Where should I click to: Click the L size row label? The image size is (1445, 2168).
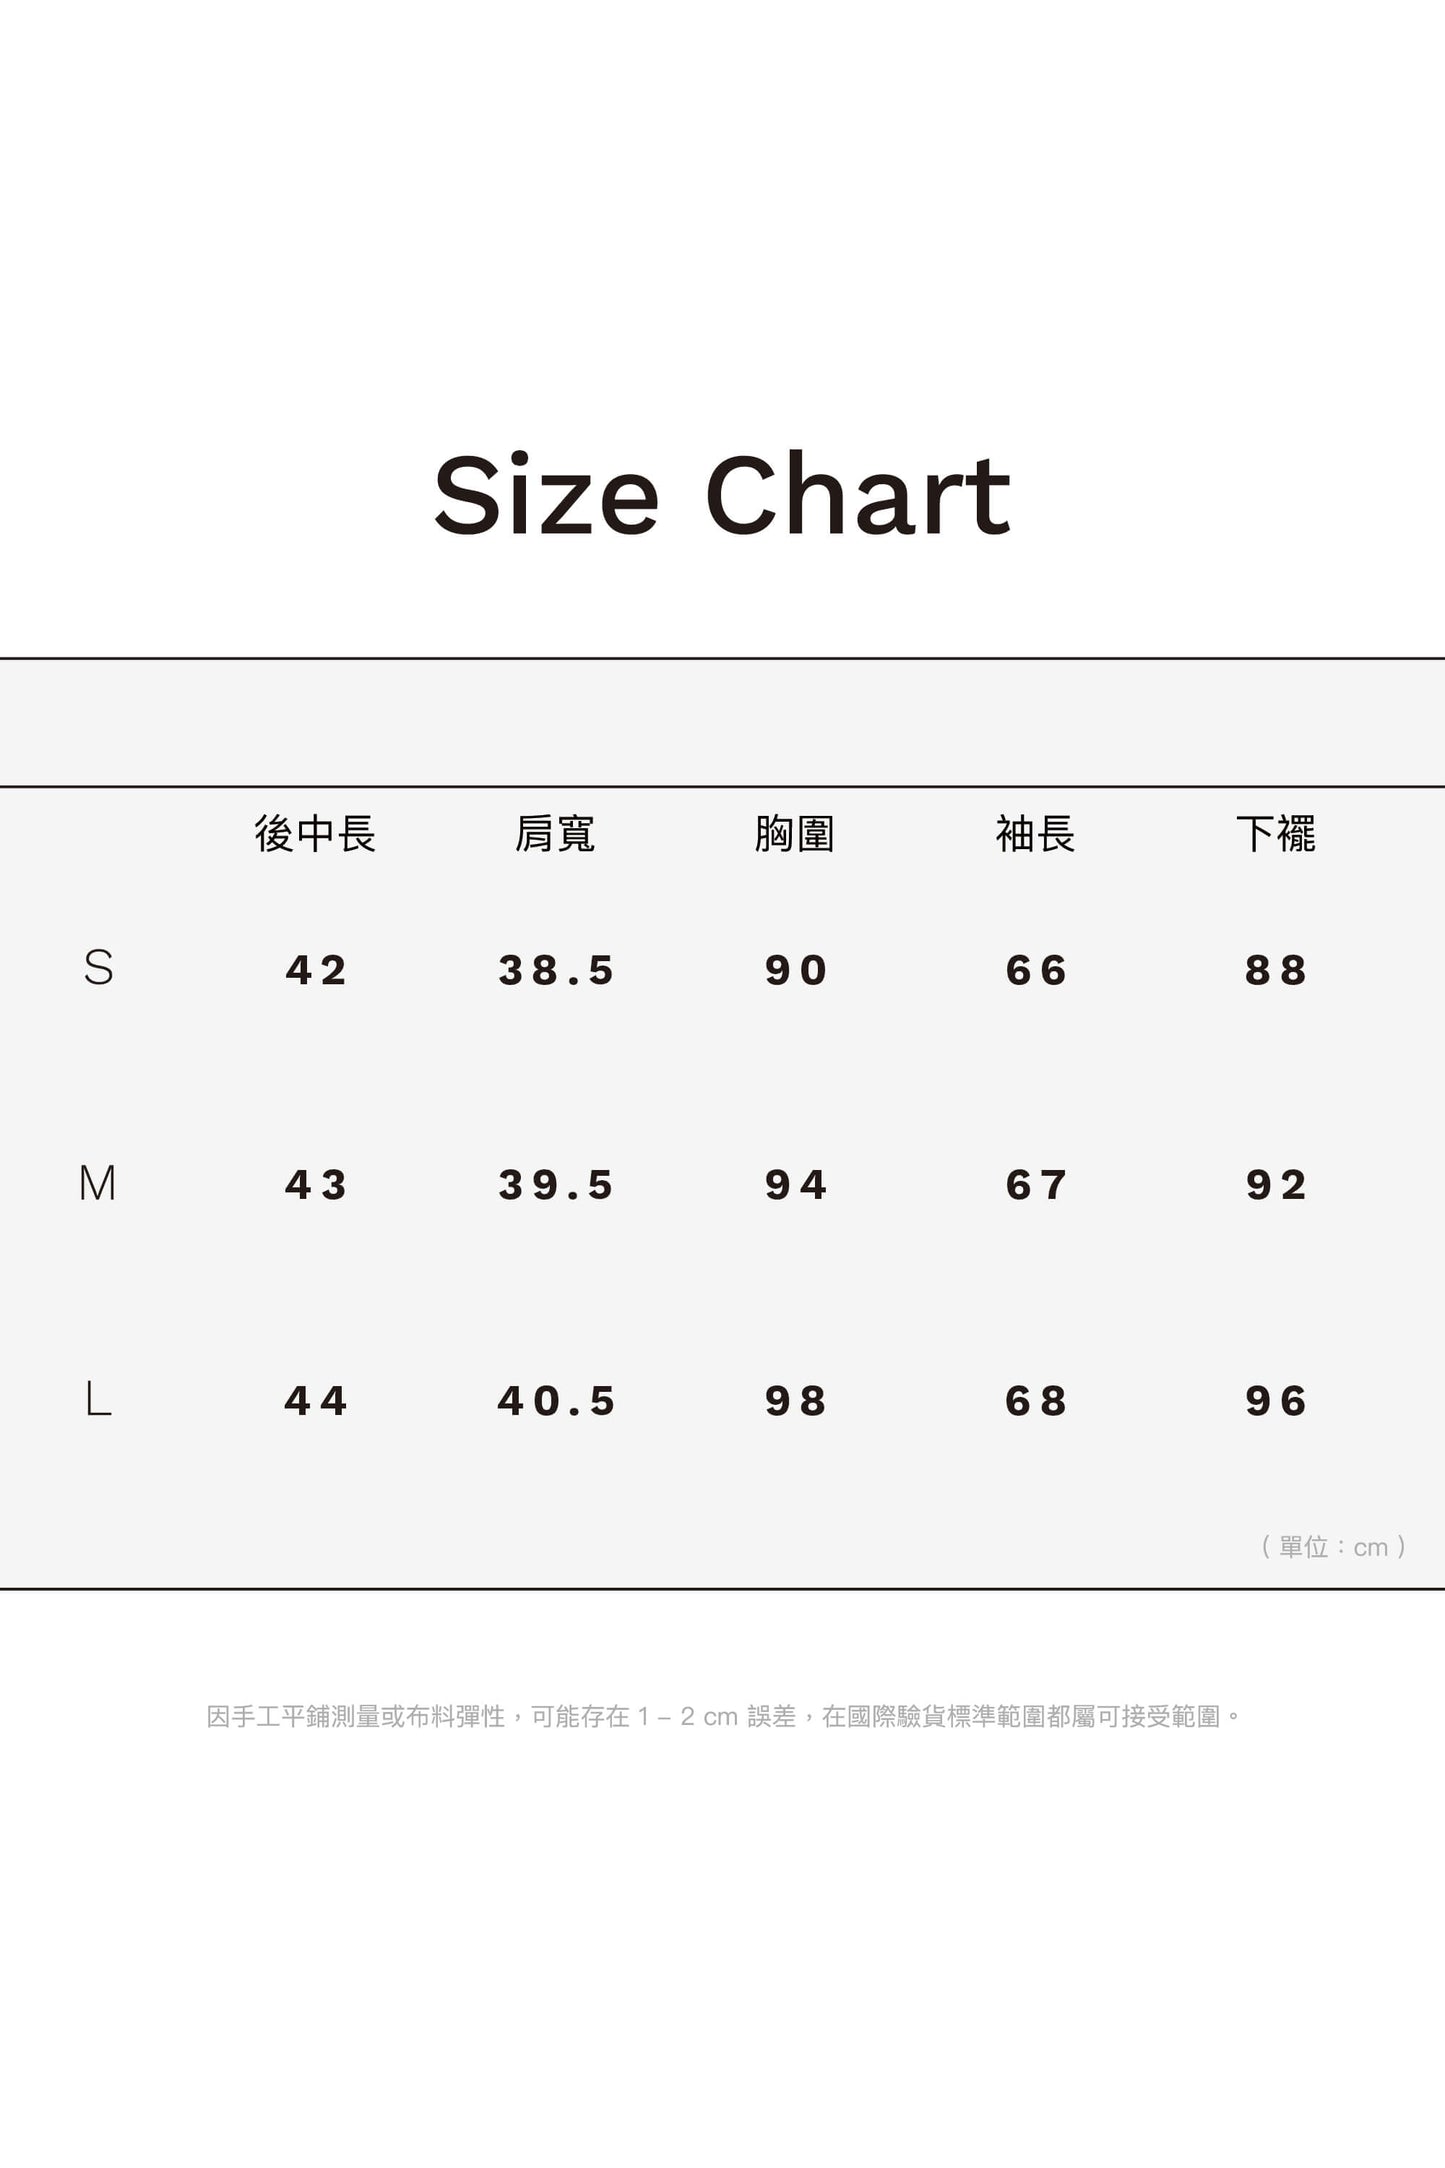tap(98, 1399)
